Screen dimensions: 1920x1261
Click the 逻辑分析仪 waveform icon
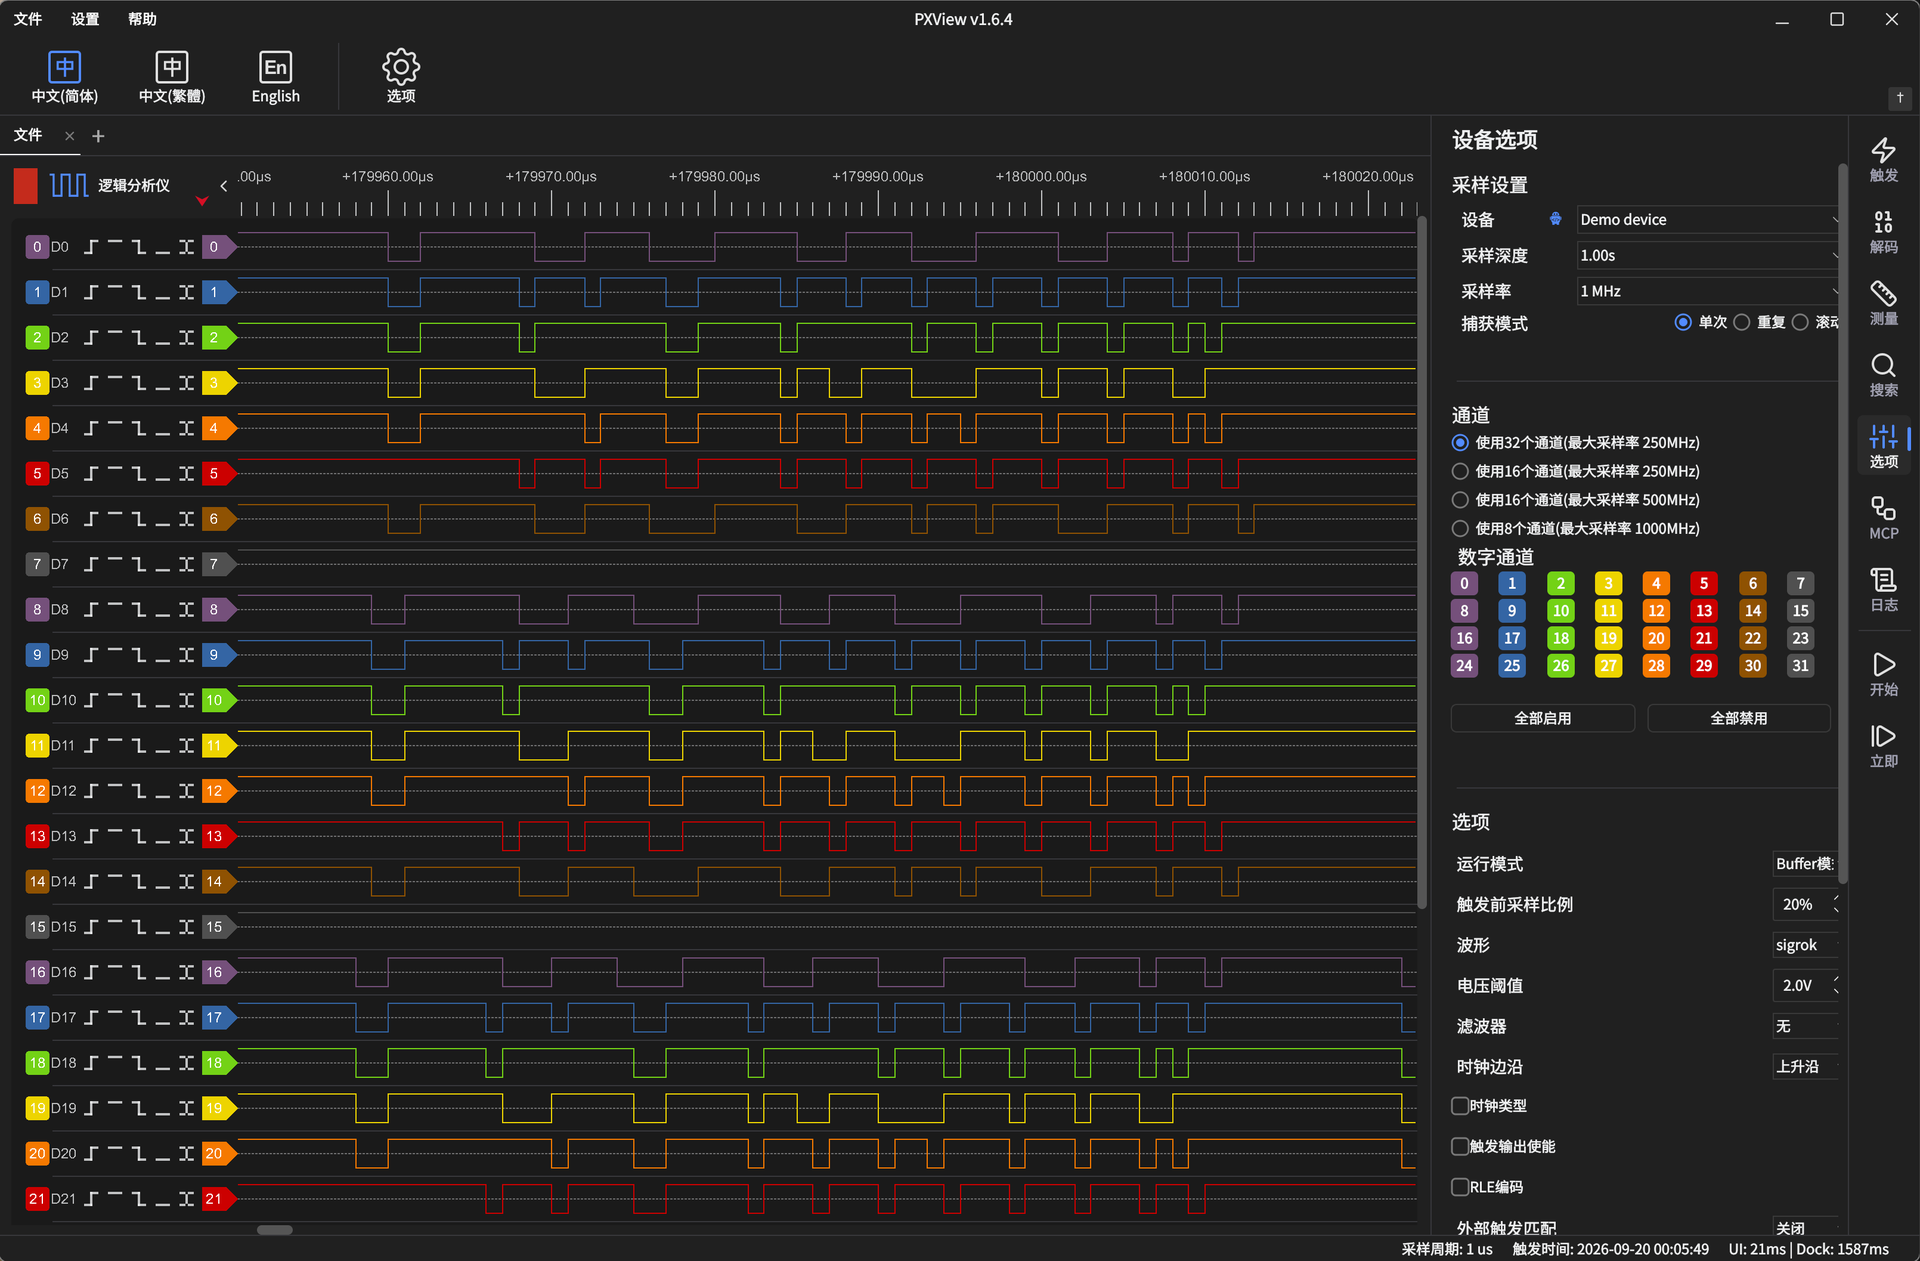click(x=69, y=185)
